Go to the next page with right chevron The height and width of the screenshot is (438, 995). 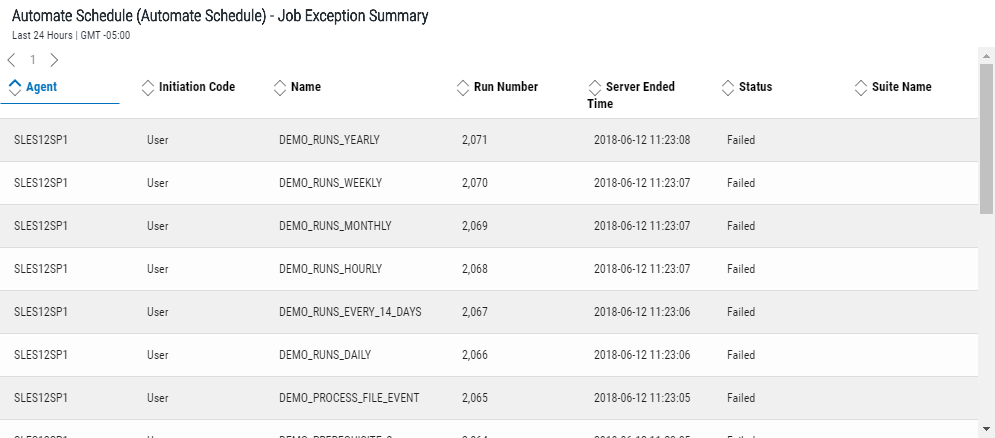pyautogui.click(x=54, y=60)
